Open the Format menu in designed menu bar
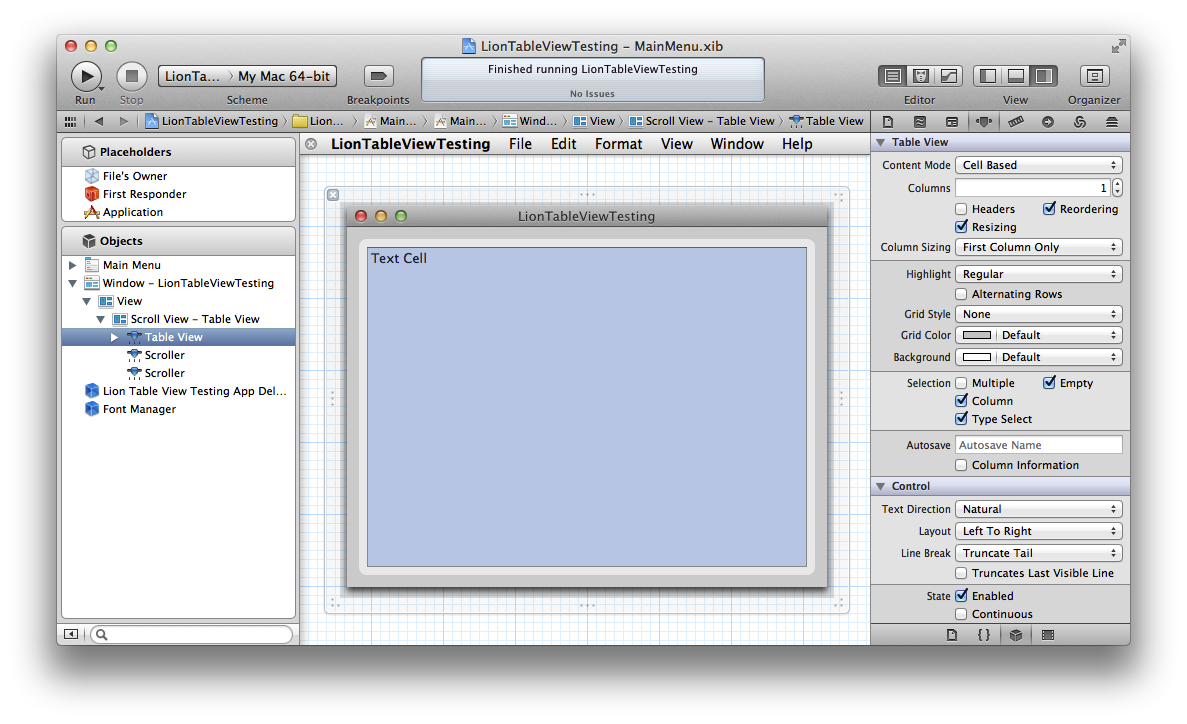The image size is (1187, 724). (618, 144)
